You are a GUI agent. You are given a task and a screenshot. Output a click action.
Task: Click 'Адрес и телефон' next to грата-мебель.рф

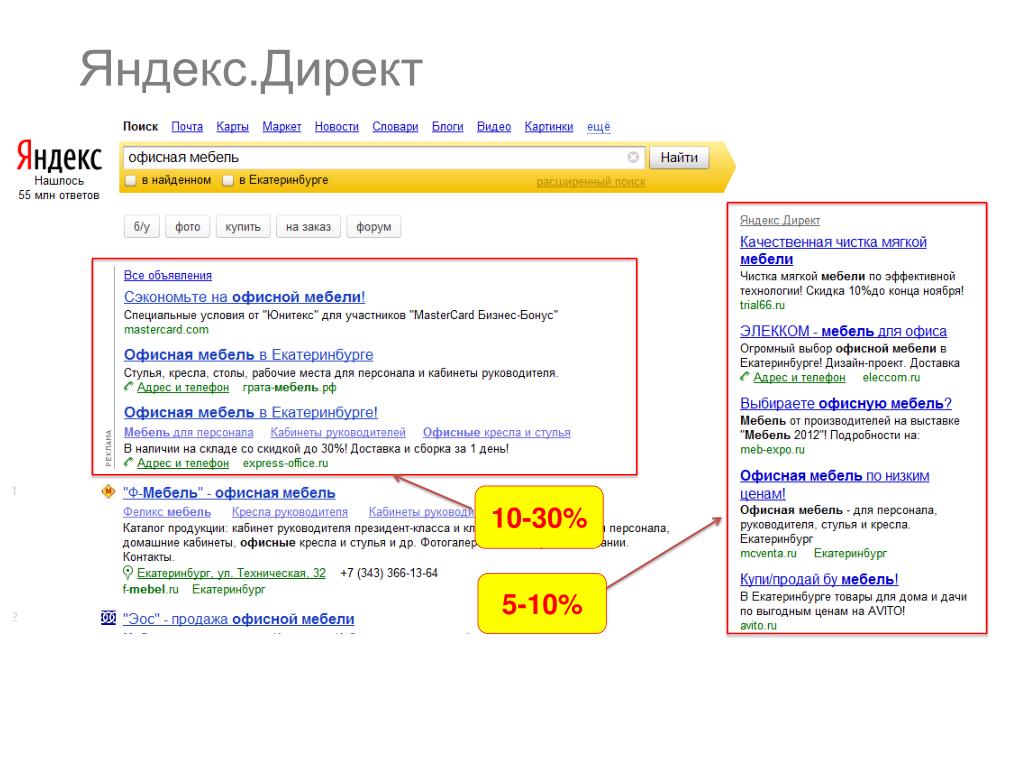pos(183,387)
